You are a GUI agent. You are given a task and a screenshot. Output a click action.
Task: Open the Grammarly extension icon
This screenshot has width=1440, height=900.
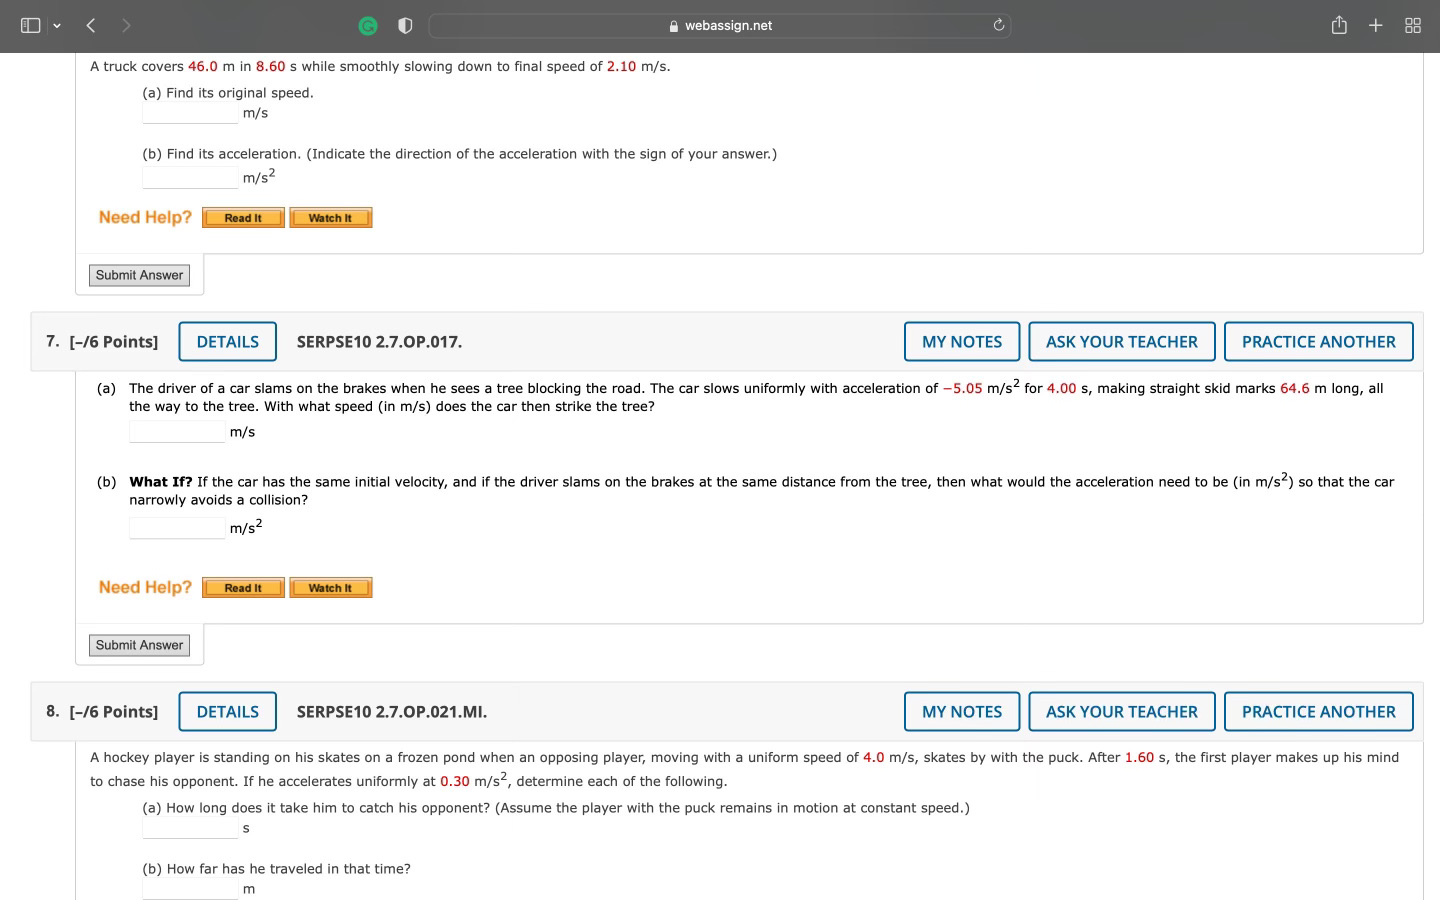click(368, 25)
